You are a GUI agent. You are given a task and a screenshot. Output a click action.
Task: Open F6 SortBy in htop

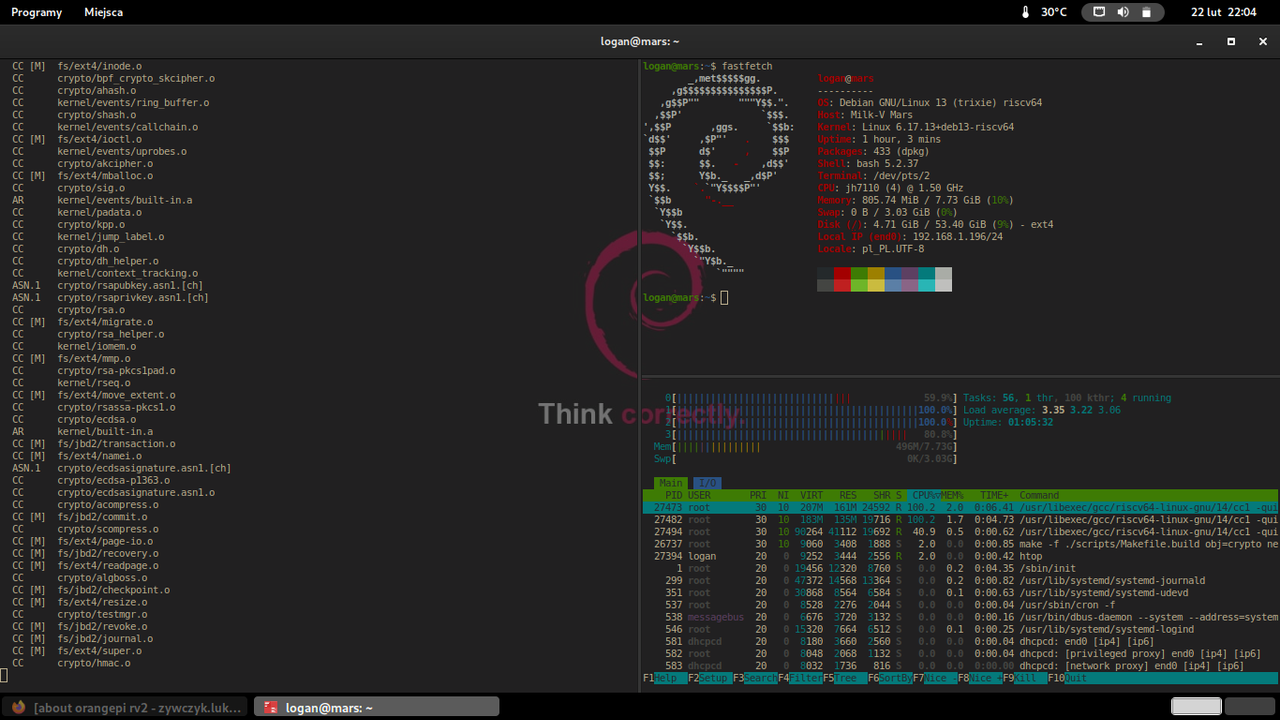click(x=889, y=678)
